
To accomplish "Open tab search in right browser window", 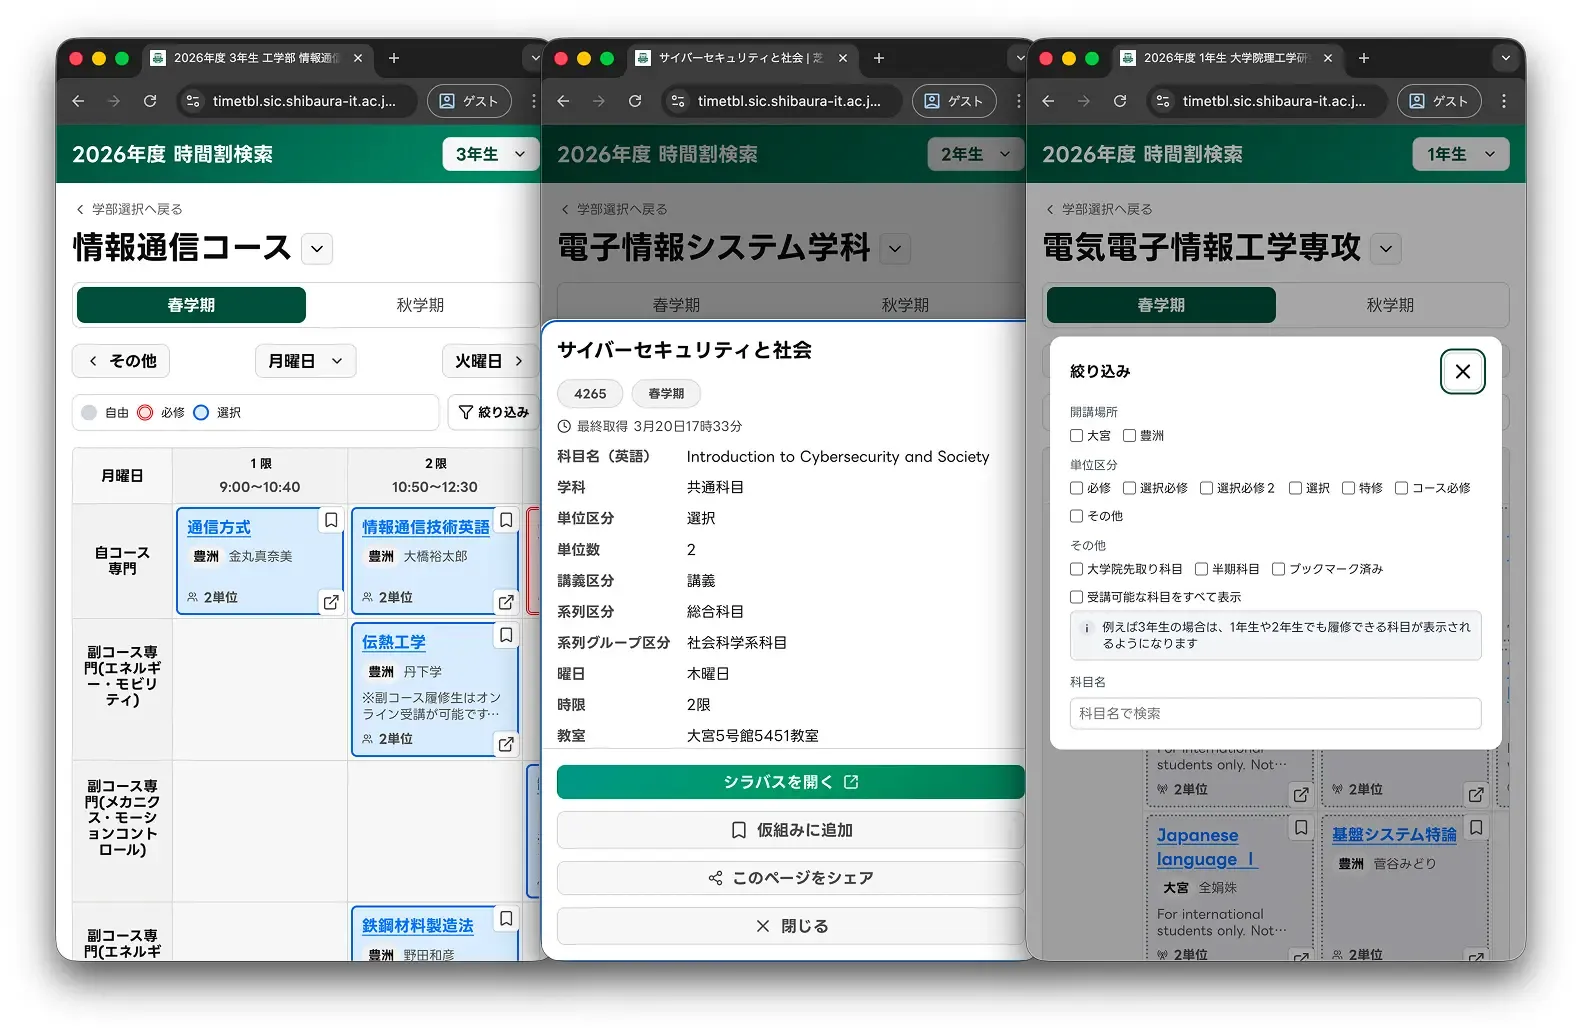I will 1505,58.
